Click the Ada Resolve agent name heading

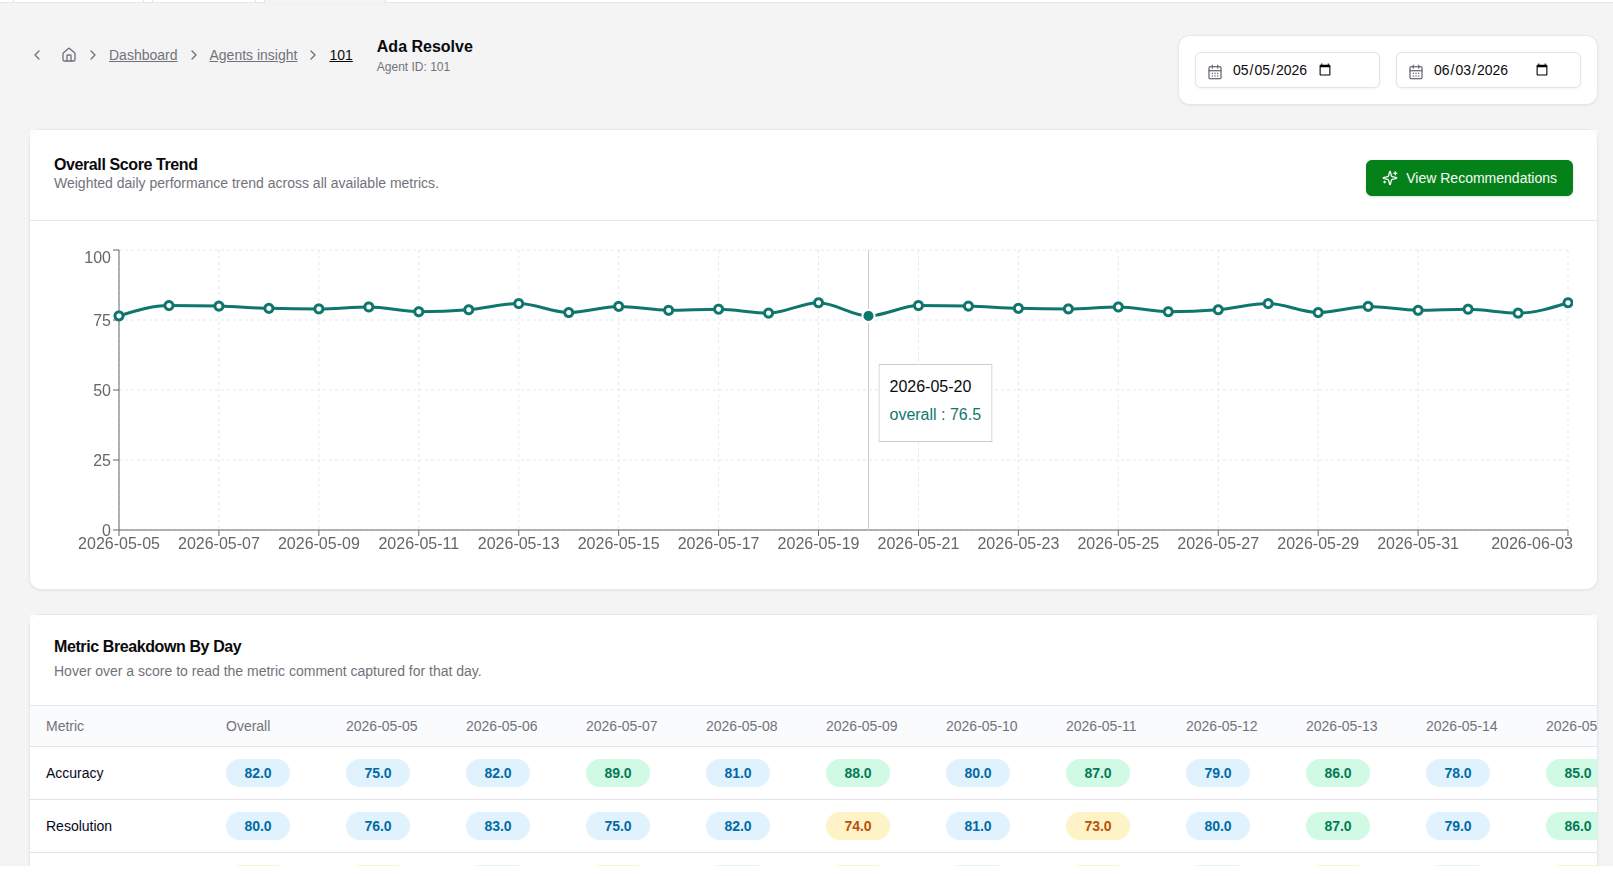click(x=425, y=46)
